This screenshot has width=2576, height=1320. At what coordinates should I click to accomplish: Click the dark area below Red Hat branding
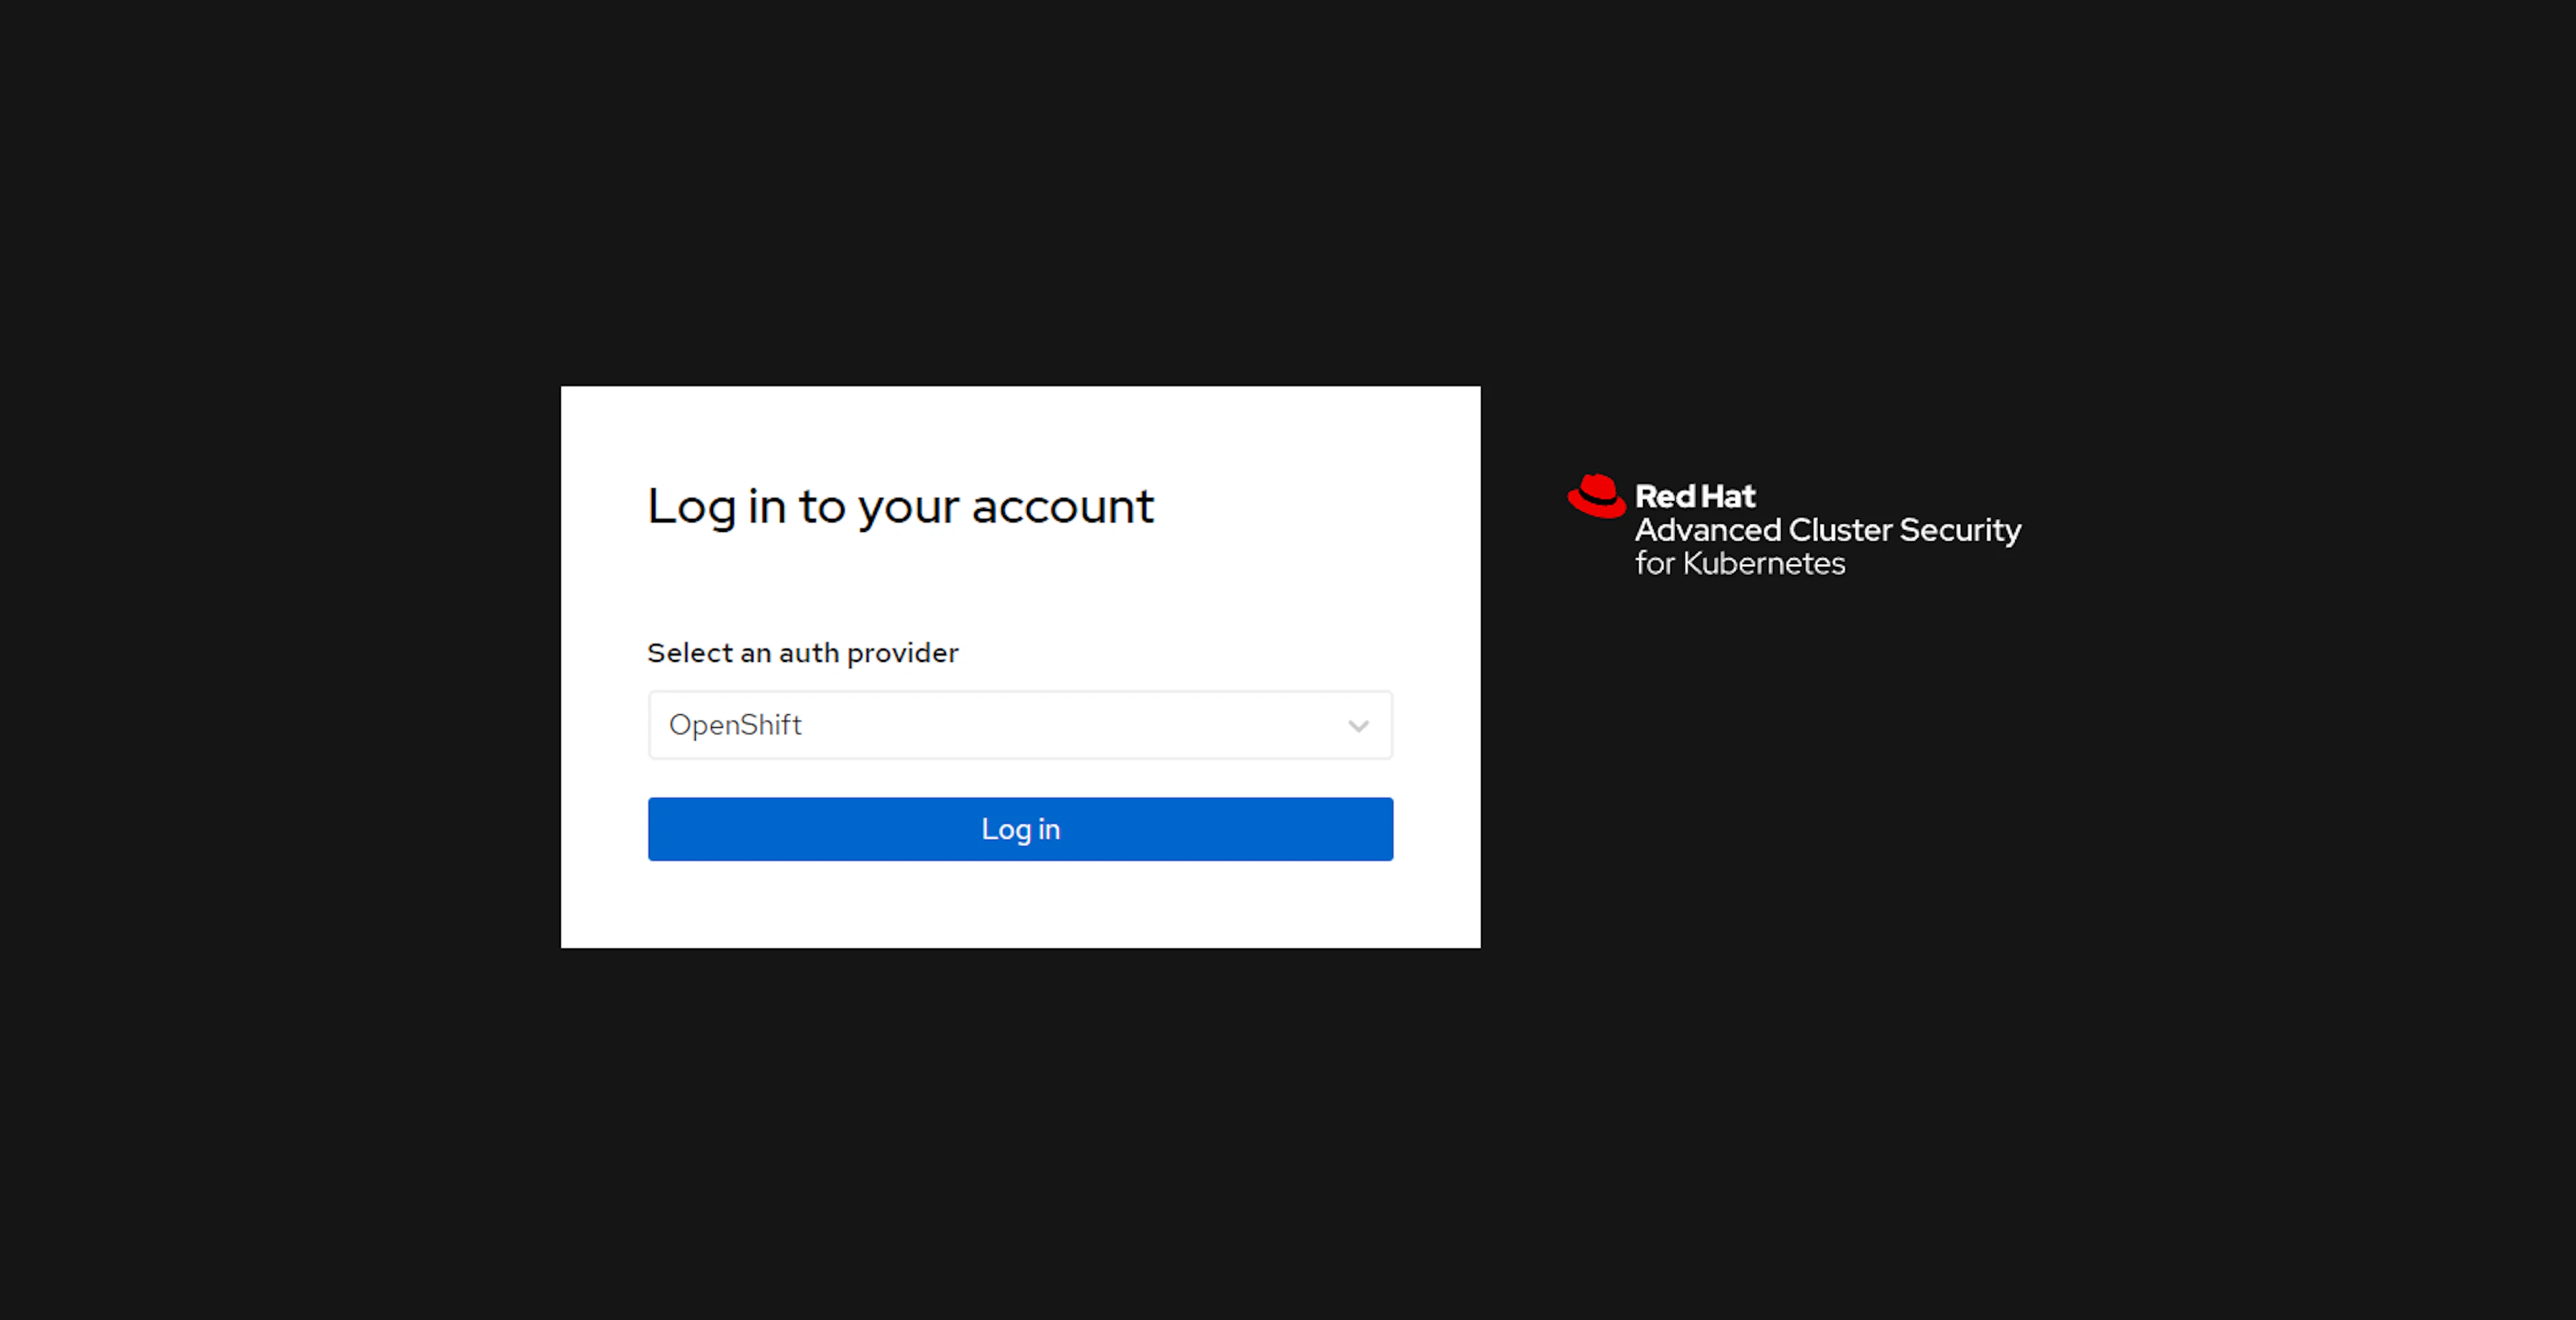[x=1800, y=800]
